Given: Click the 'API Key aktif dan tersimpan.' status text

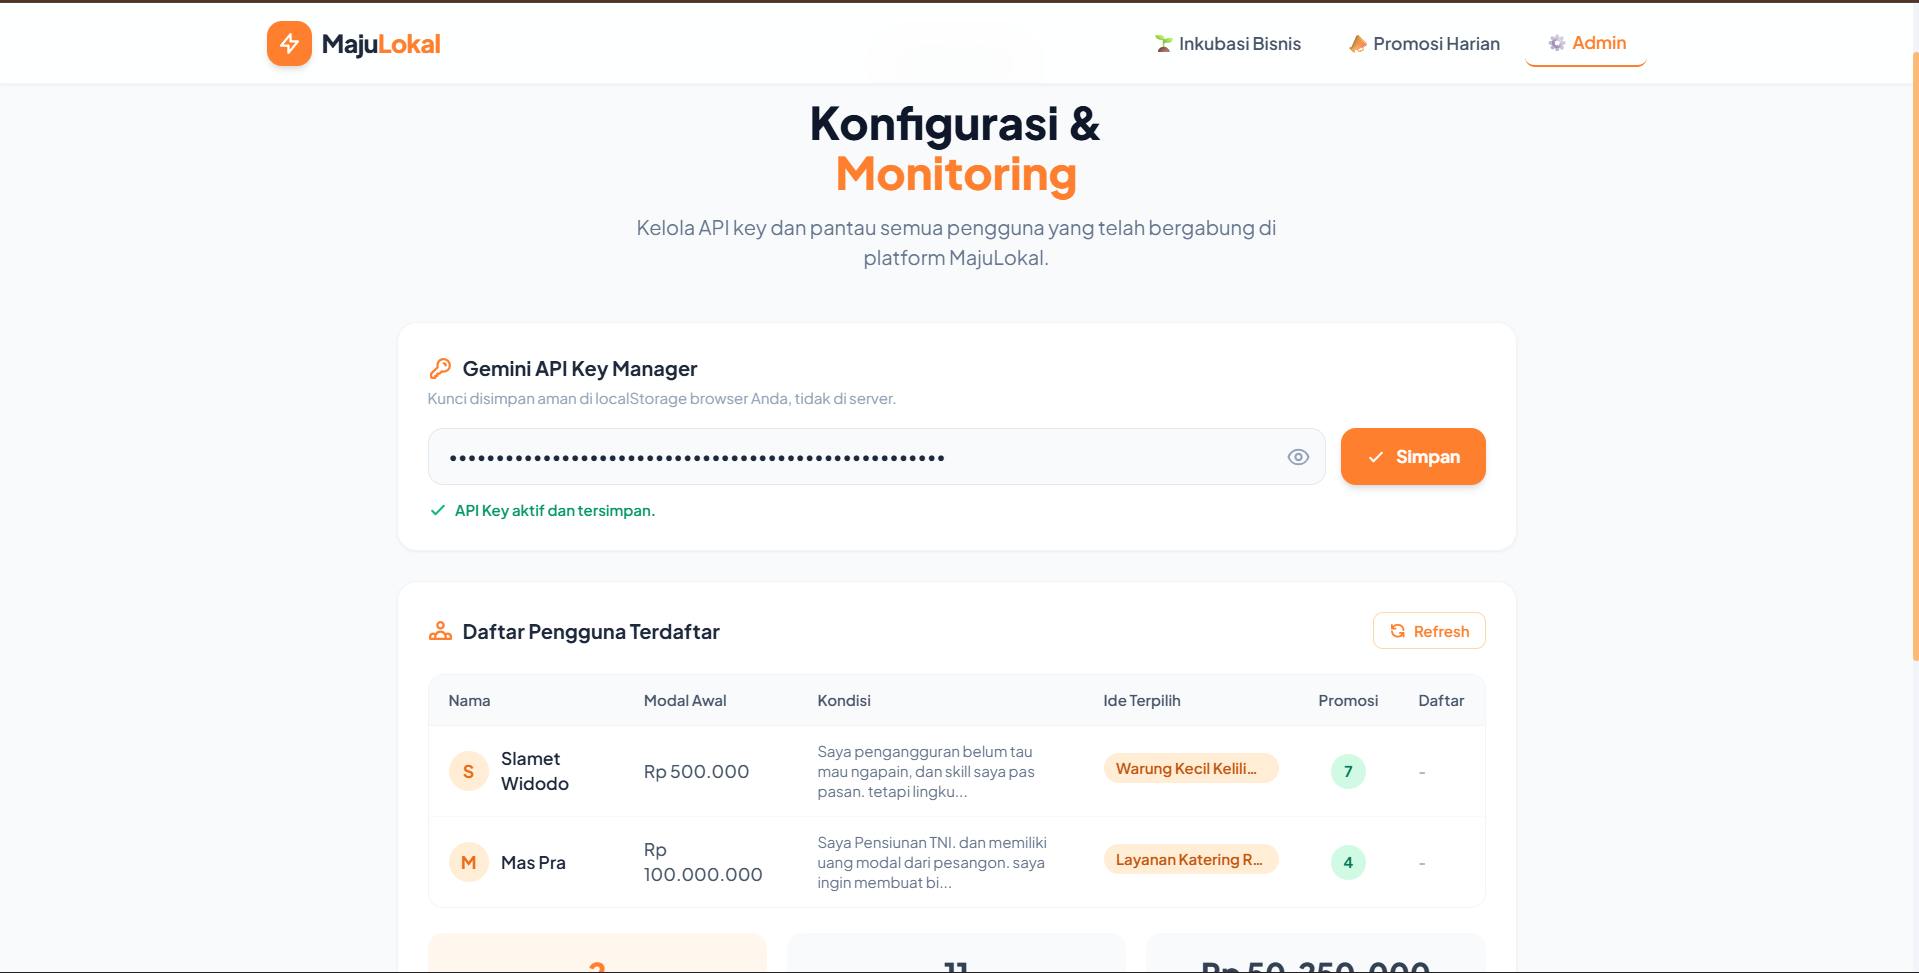Looking at the screenshot, I should 555,511.
